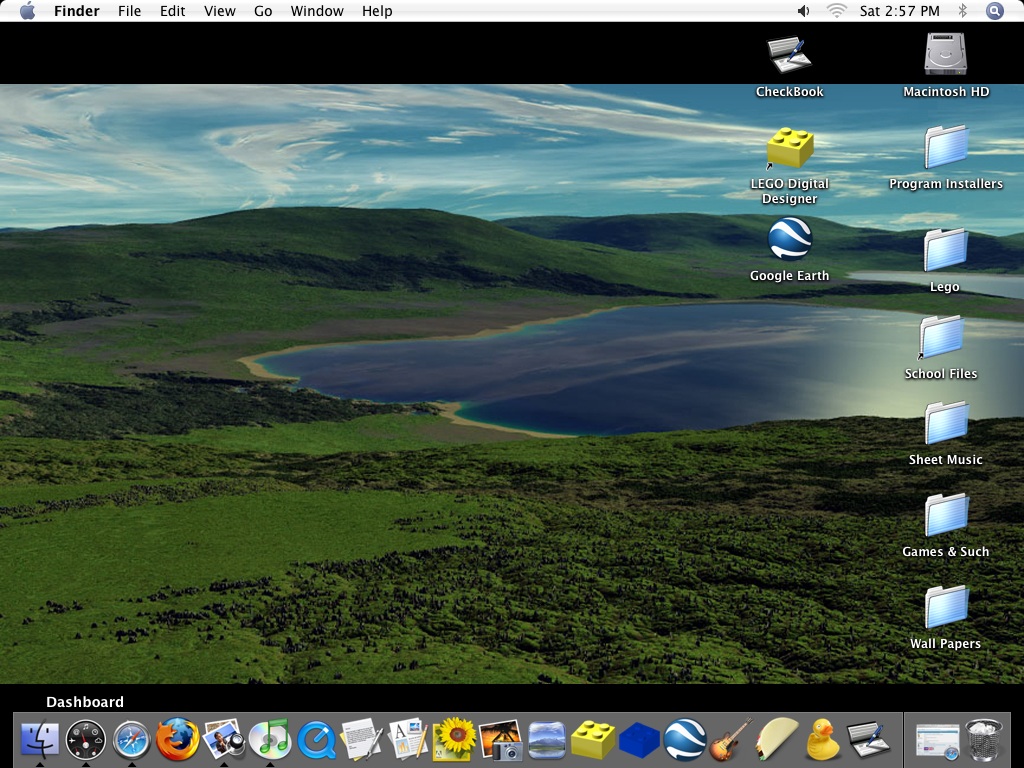This screenshot has width=1024, height=768.
Task: Launch GarageBand from the Dock
Action: 728,740
